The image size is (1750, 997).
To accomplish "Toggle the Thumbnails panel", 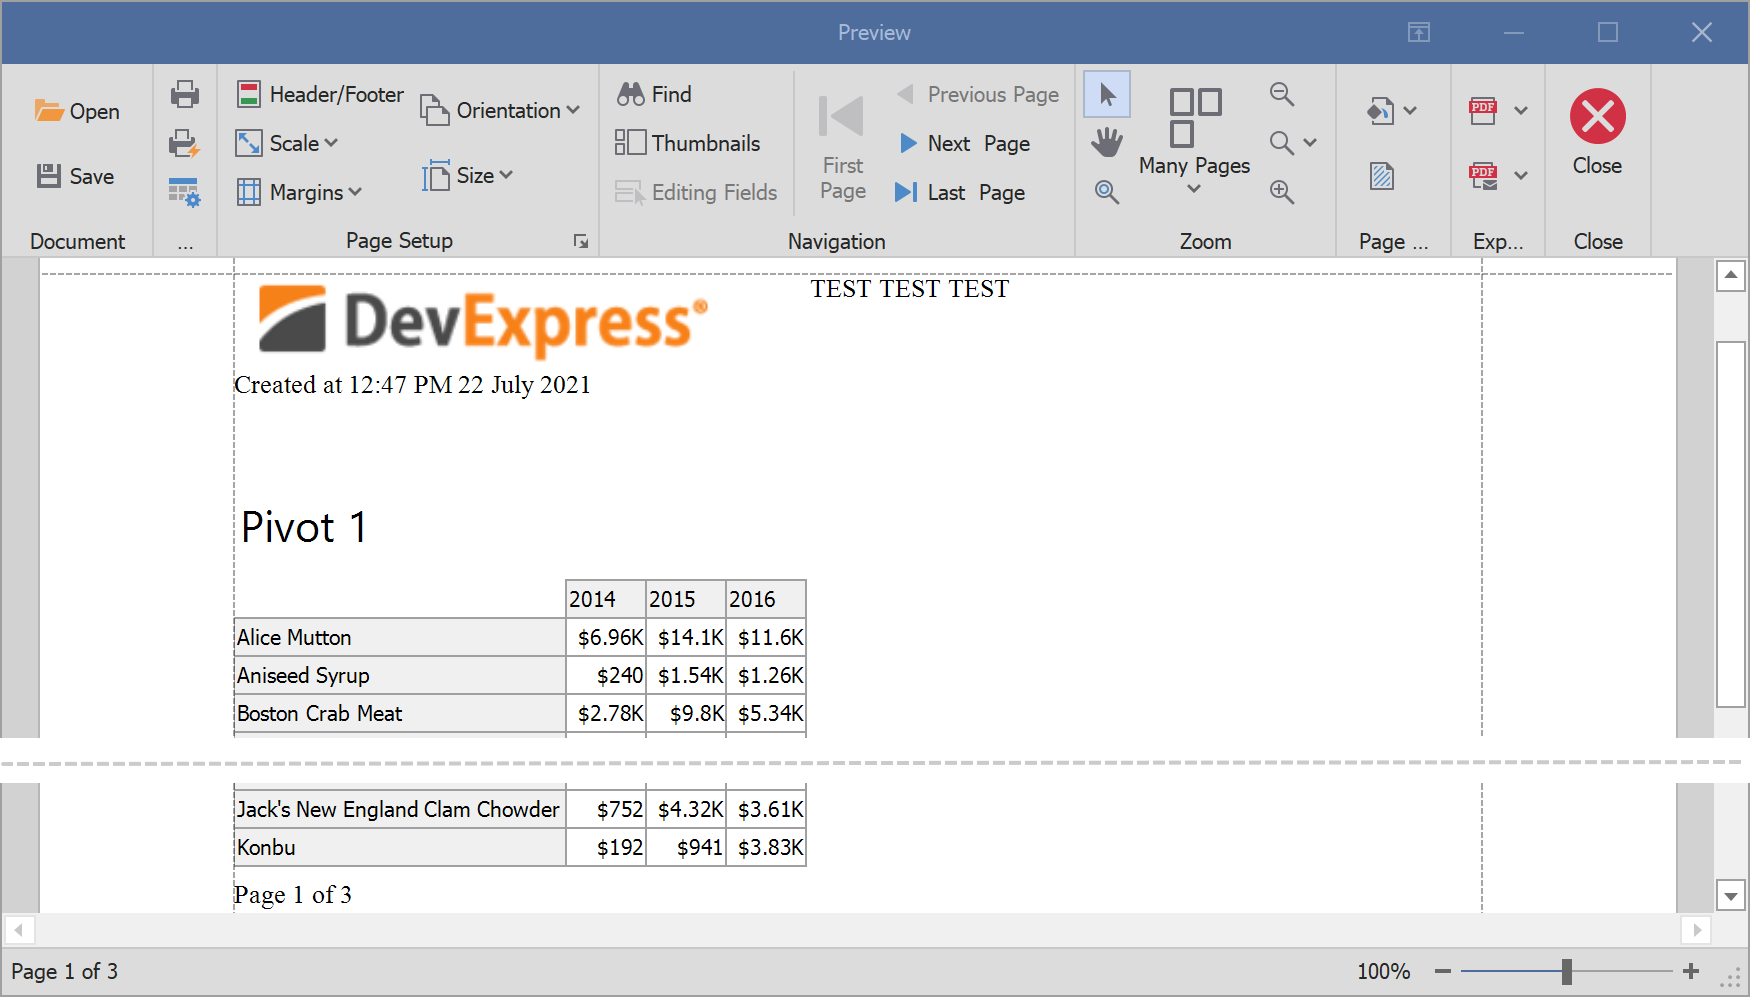I will coord(688,143).
